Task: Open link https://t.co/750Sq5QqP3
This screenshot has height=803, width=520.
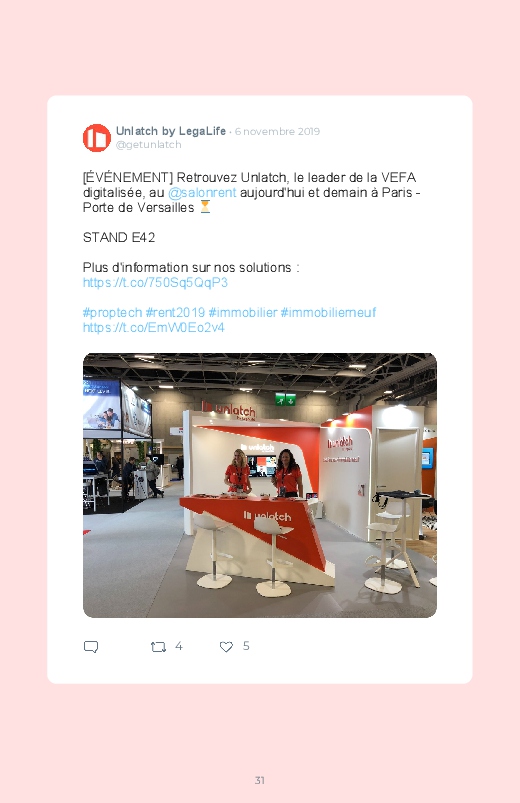Action: click(155, 283)
